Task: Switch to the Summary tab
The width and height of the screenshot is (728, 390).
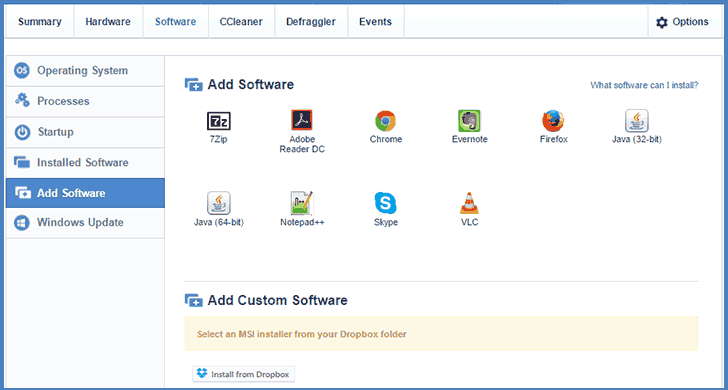Action: tap(39, 22)
